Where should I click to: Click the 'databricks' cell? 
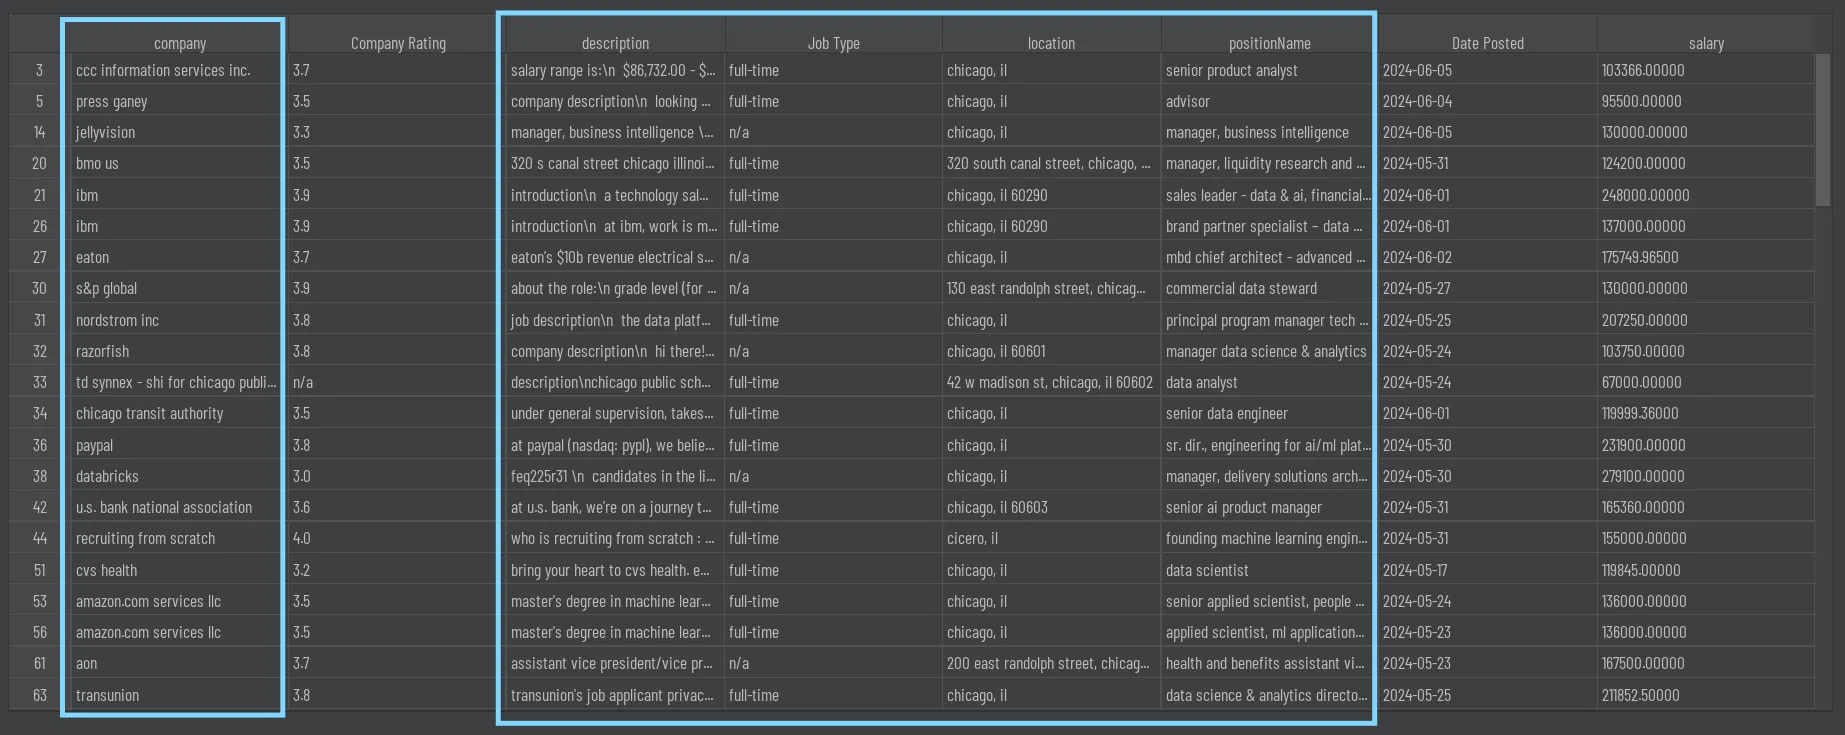point(179,476)
